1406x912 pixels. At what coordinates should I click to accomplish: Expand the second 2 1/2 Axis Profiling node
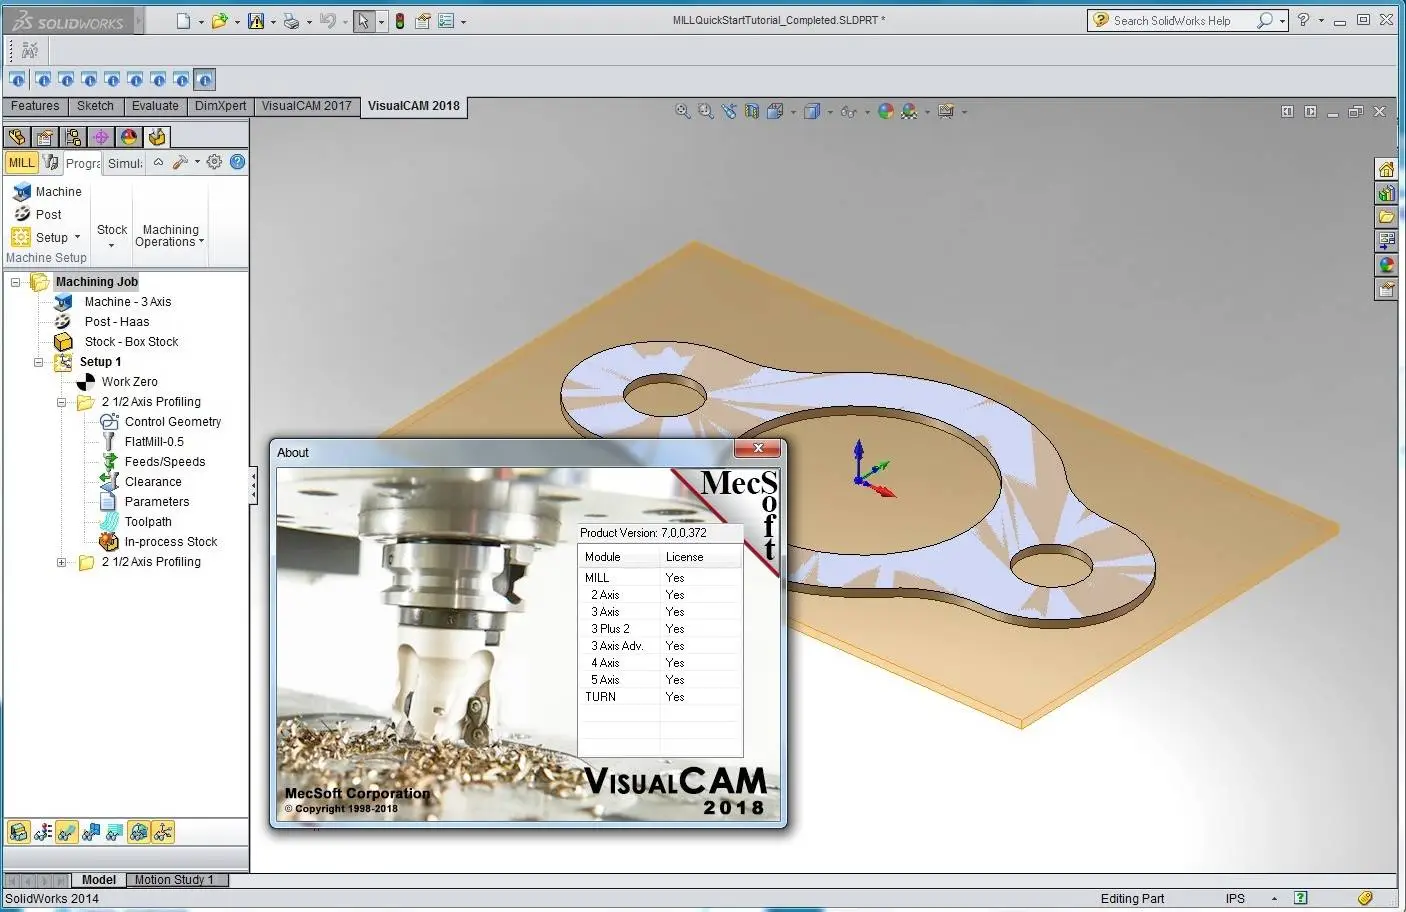coord(61,562)
